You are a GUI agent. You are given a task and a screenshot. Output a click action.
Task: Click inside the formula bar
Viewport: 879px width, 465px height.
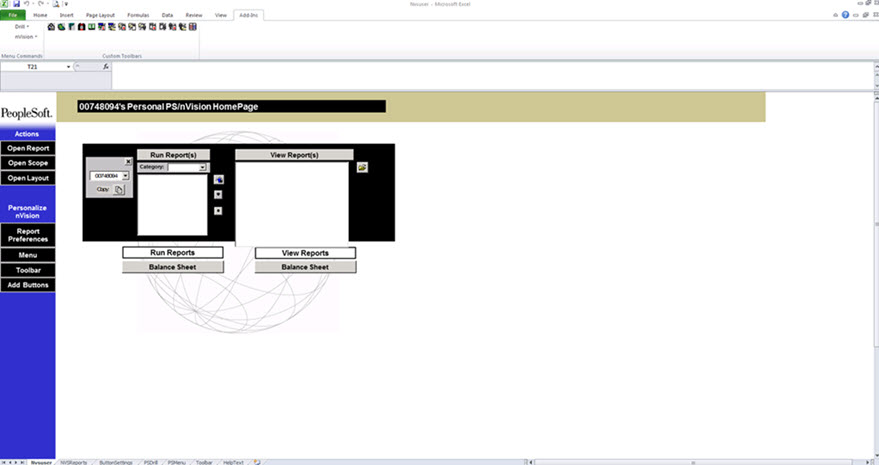point(492,75)
